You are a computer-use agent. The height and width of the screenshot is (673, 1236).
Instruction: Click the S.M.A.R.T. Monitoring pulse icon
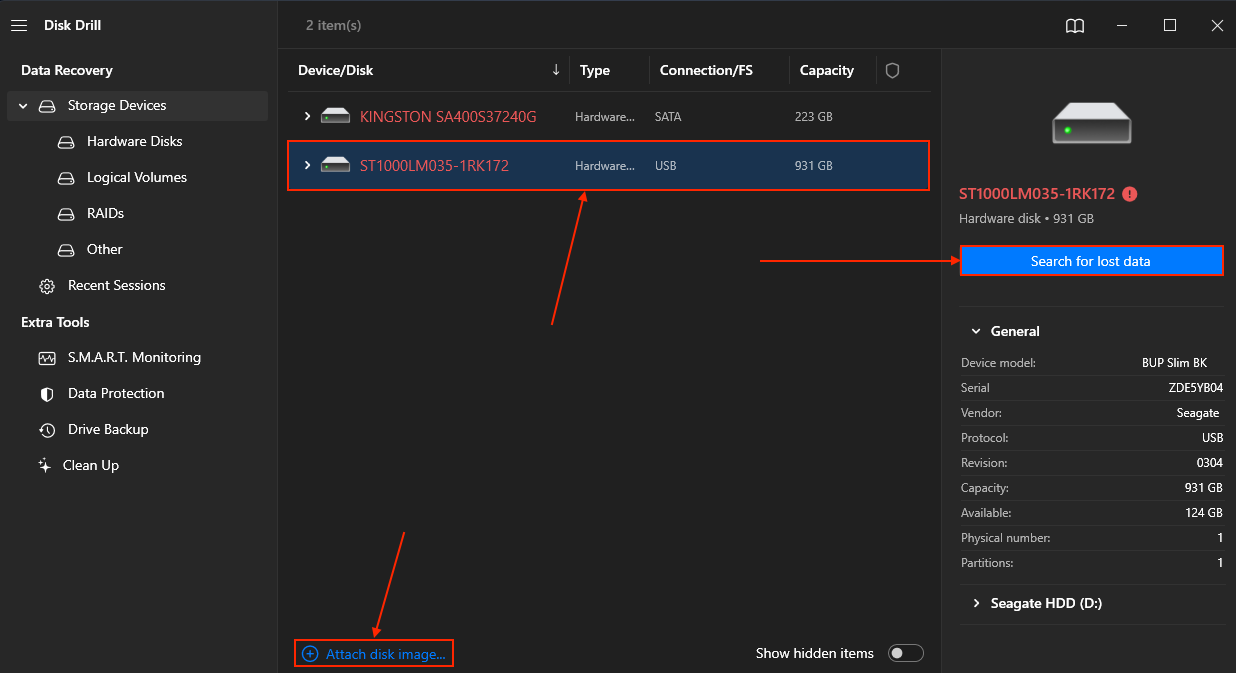click(x=47, y=358)
